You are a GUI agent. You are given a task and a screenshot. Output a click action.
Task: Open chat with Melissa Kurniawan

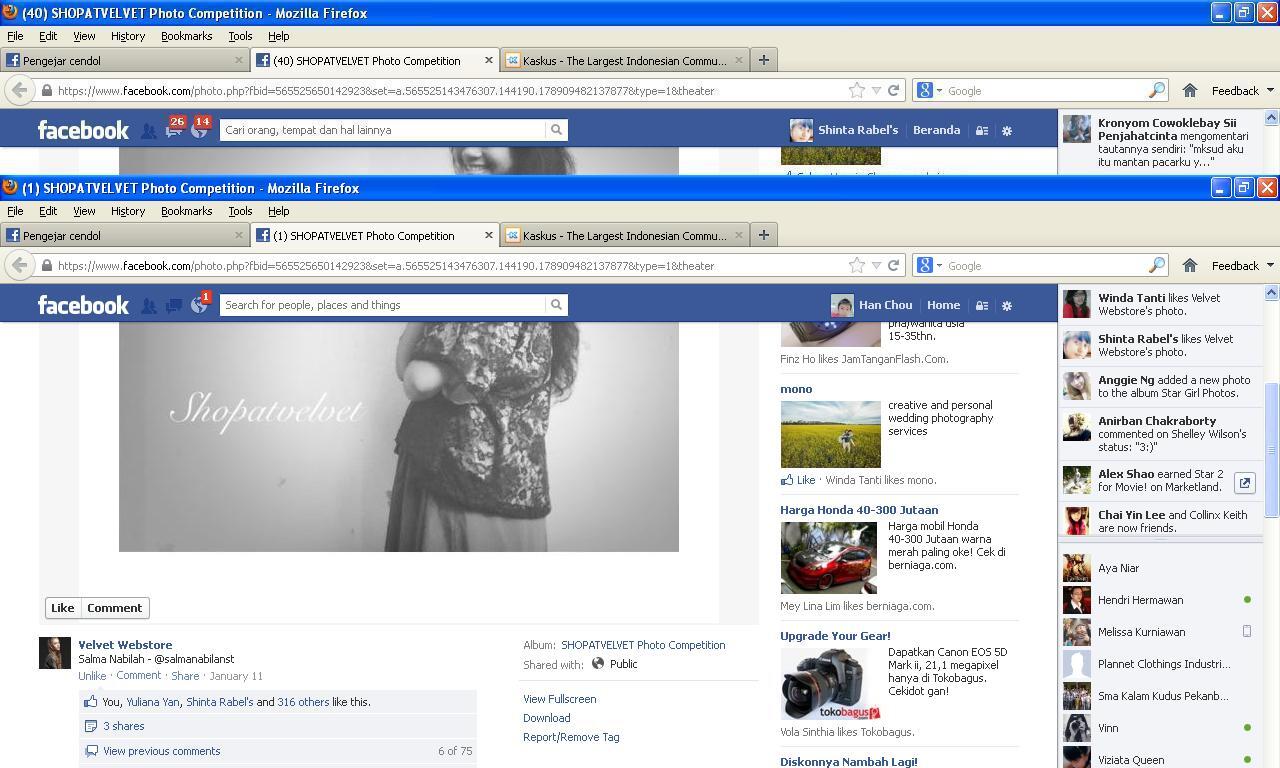[1158, 632]
